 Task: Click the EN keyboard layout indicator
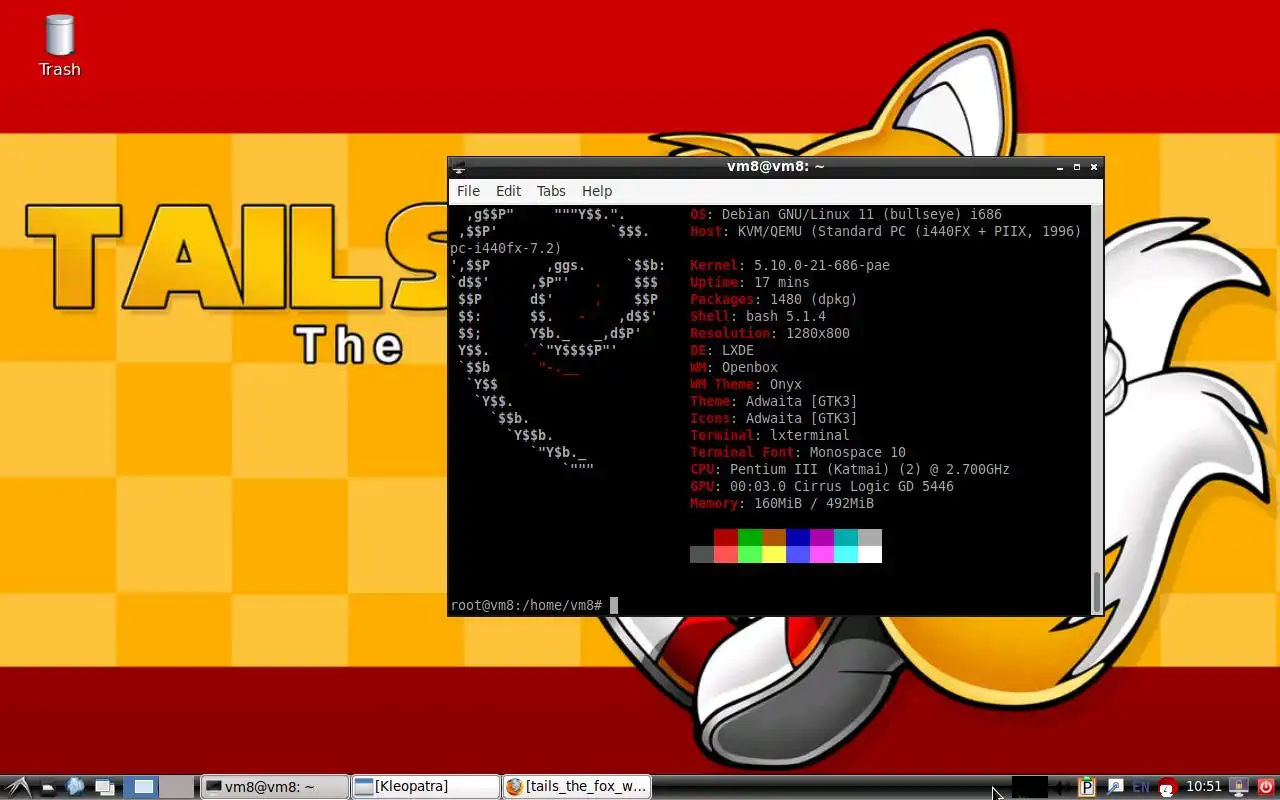pyautogui.click(x=1140, y=788)
